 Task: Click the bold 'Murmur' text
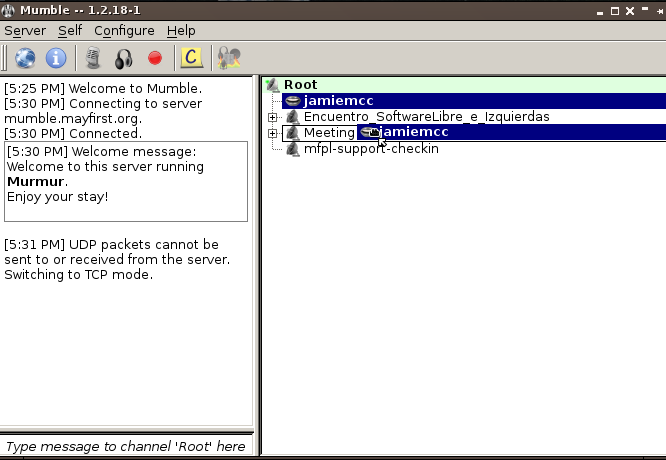[36, 181]
